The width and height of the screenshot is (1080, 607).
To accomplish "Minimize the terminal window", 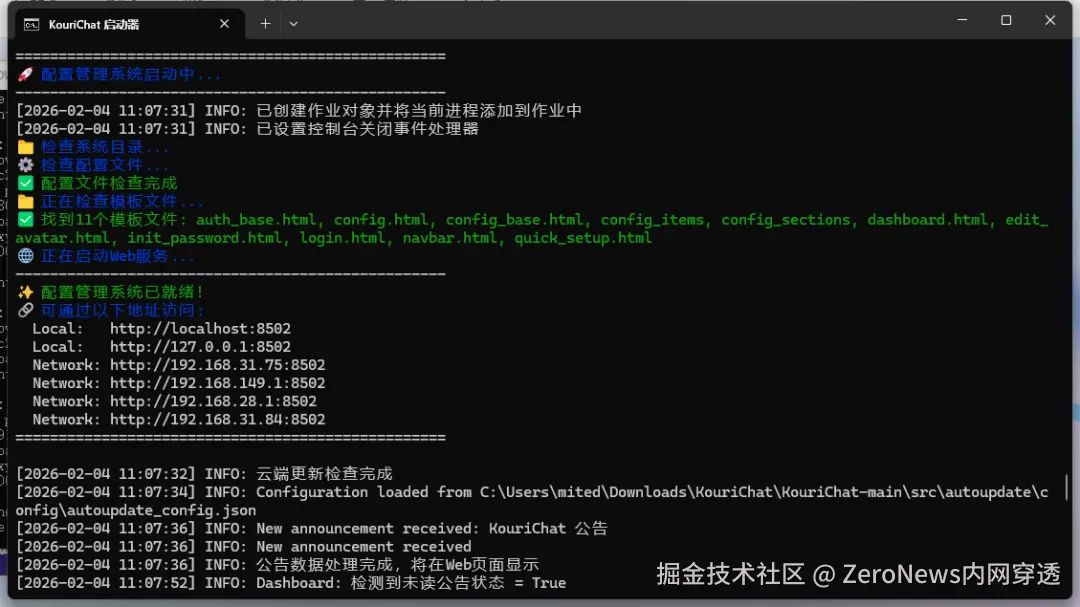I will [962, 20].
